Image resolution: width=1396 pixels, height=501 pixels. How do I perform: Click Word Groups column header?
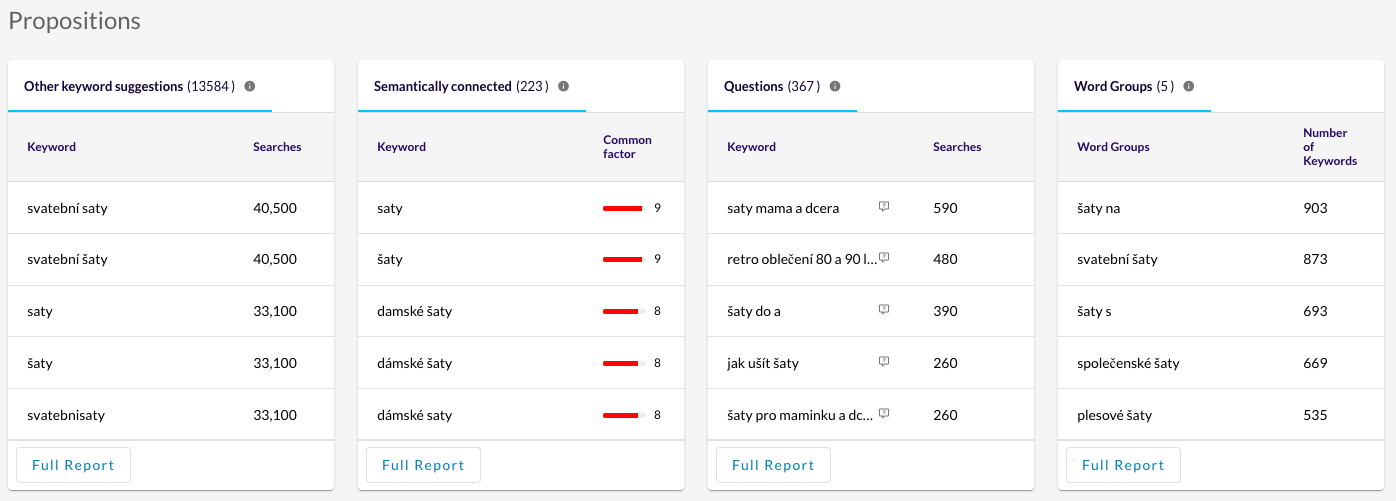tap(1113, 147)
